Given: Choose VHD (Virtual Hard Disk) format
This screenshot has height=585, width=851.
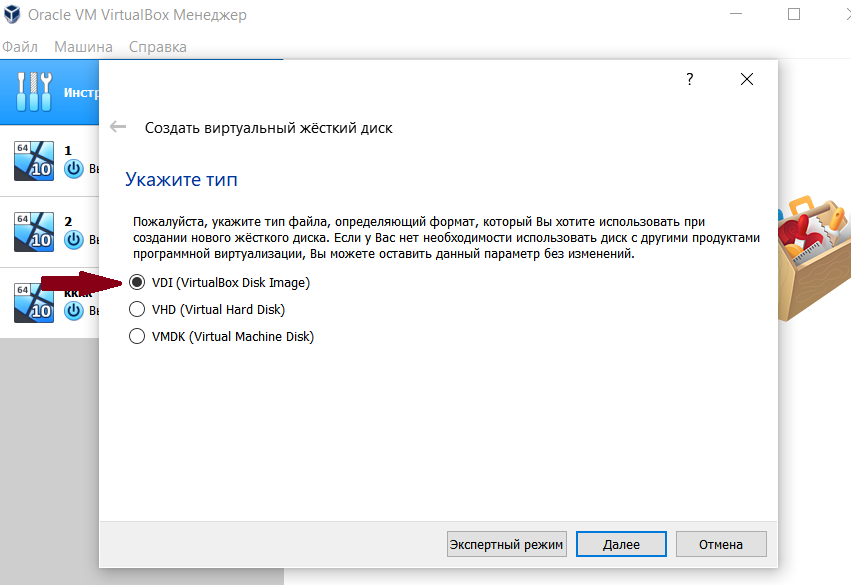Looking at the screenshot, I should [137, 310].
